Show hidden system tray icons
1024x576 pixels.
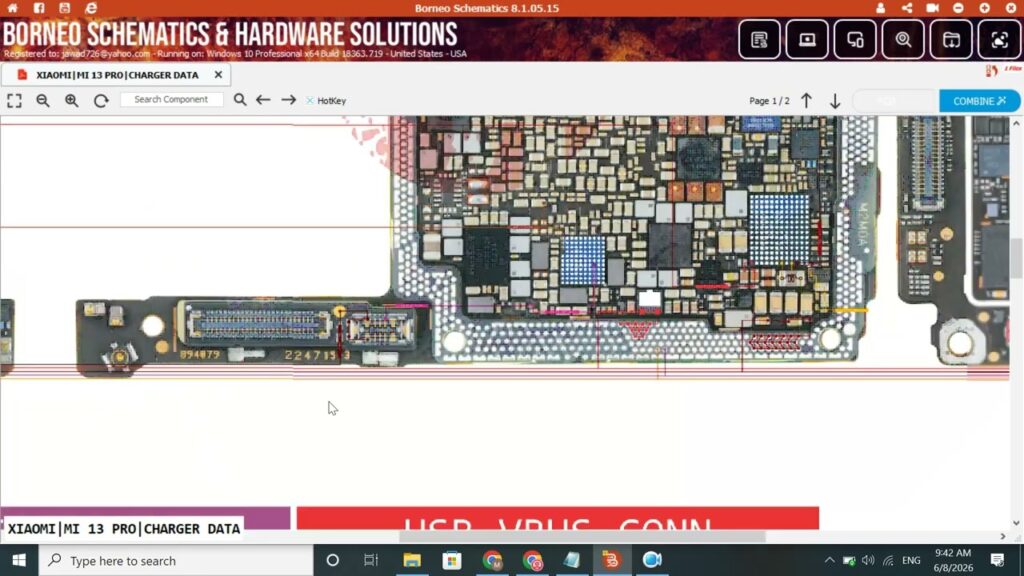click(829, 560)
